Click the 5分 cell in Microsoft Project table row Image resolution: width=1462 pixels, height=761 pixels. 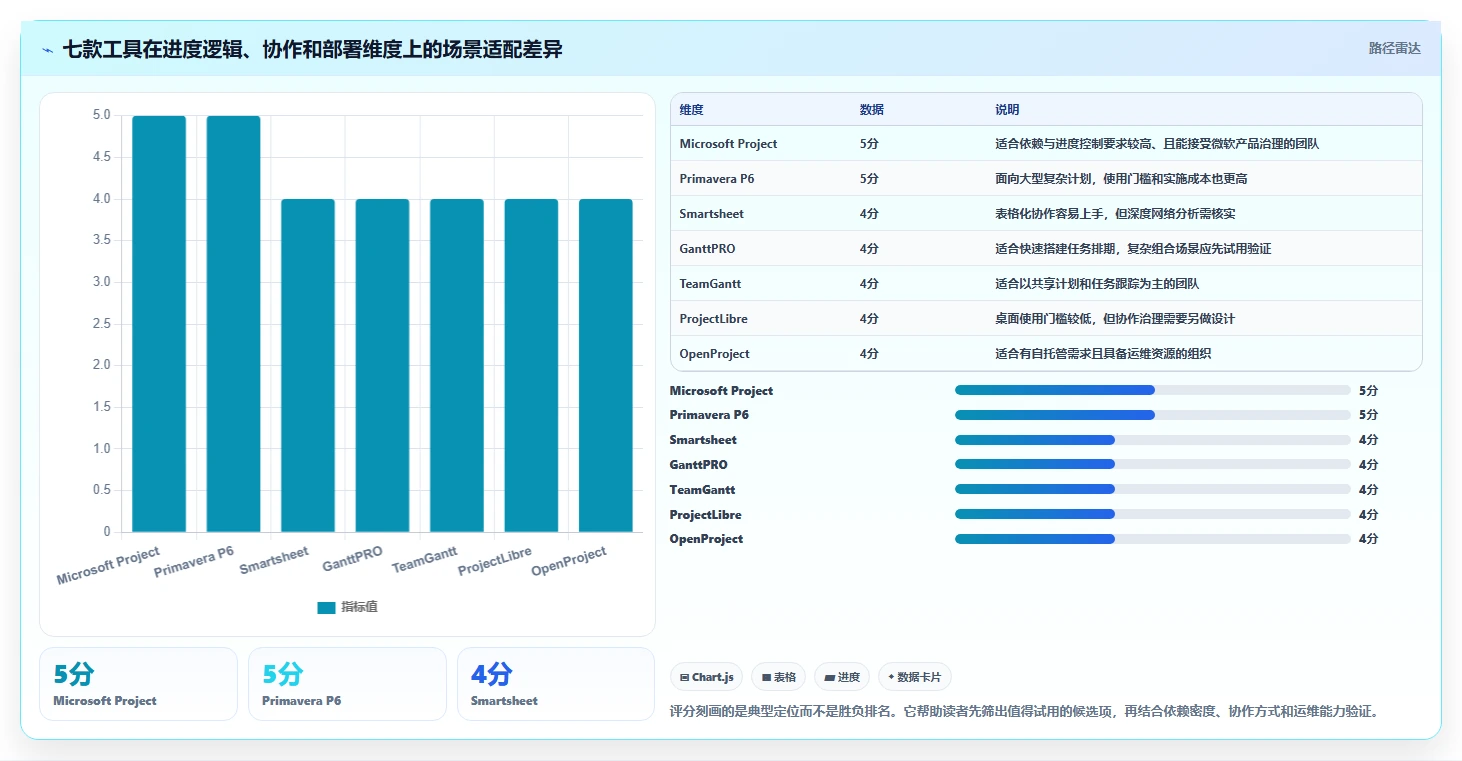tap(869, 144)
